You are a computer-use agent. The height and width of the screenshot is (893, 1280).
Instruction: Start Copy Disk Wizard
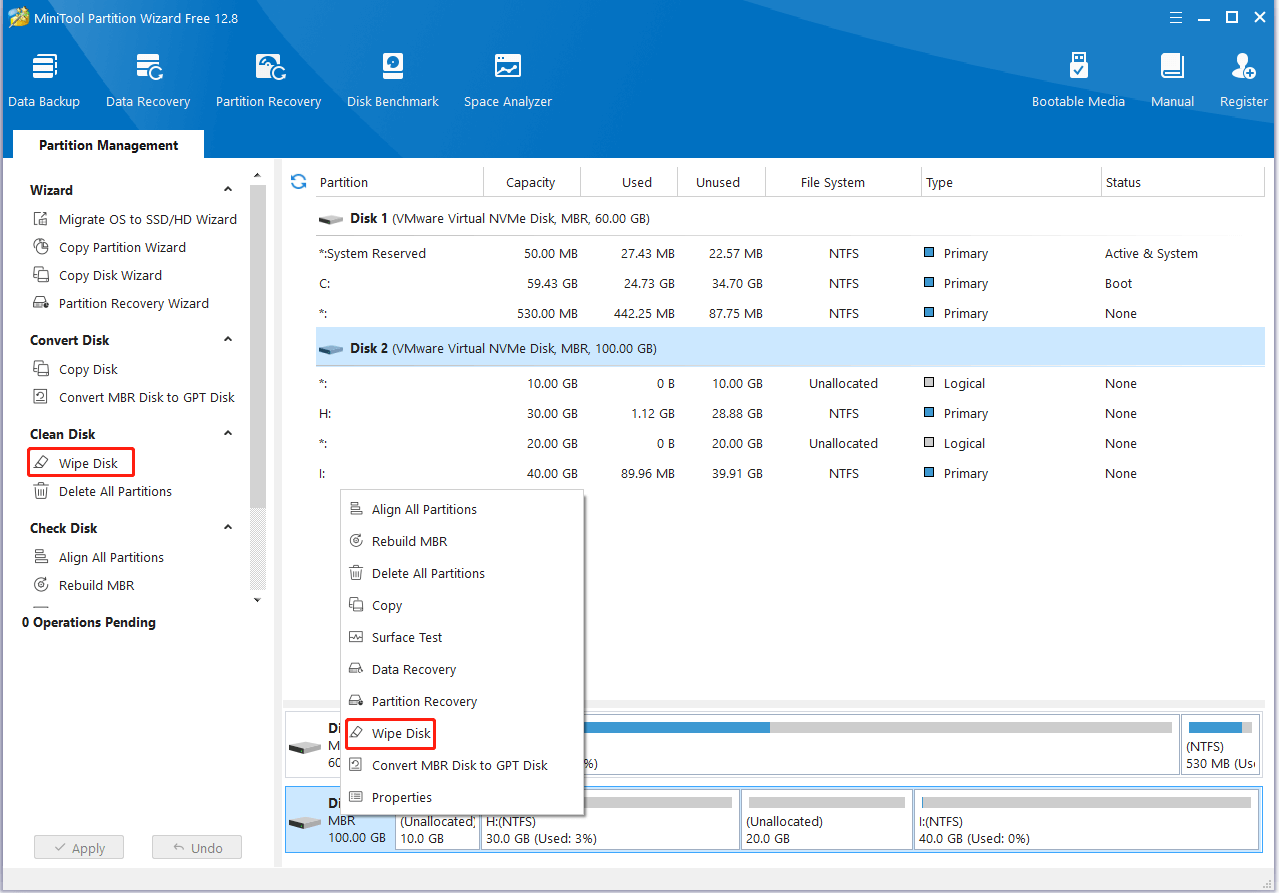97,275
